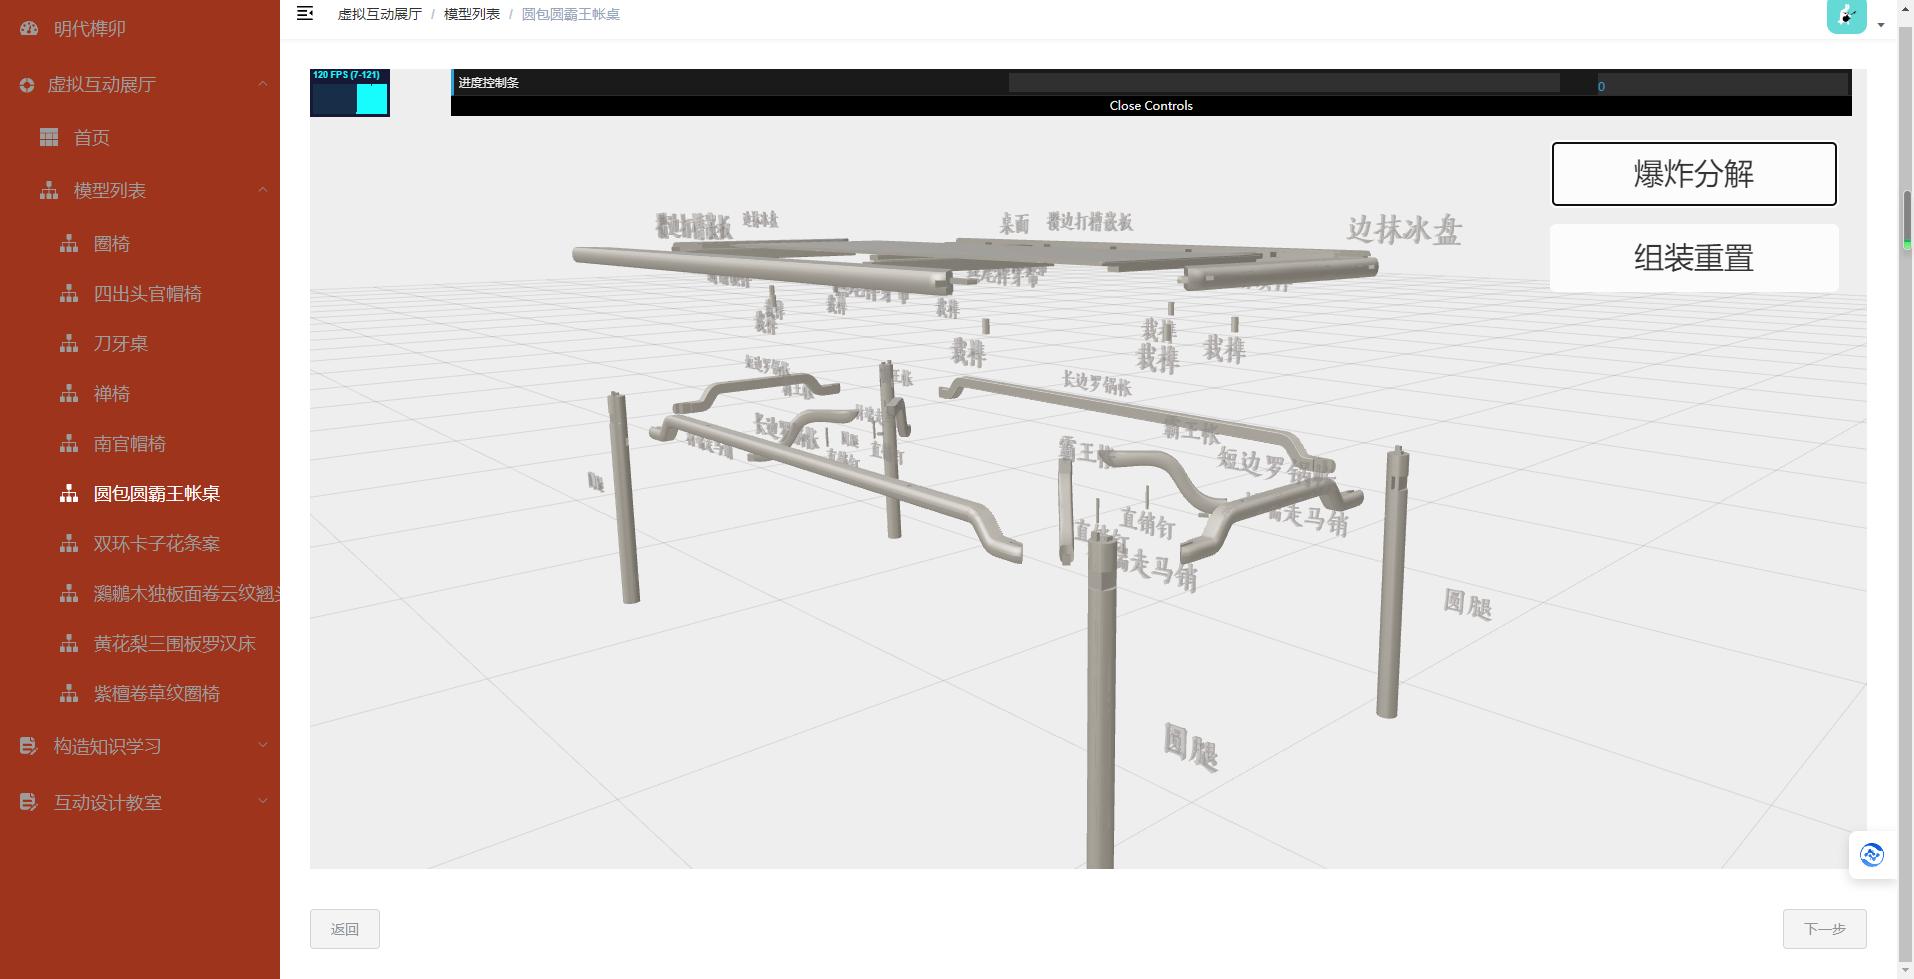Open 刀牙桌 model from the list
The image size is (1914, 979).
coord(121,344)
